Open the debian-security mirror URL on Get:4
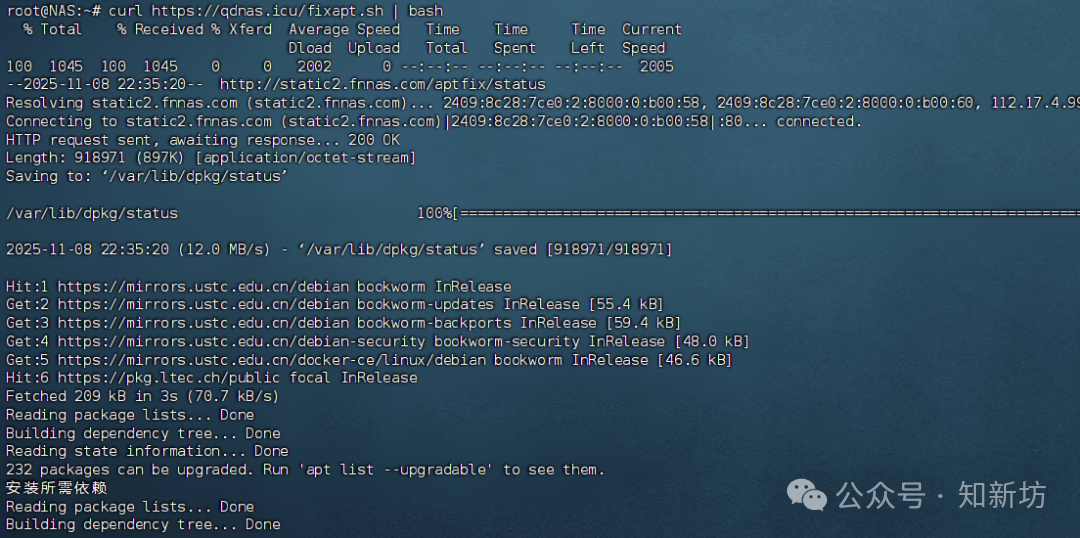The image size is (1080, 538). (x=216, y=341)
